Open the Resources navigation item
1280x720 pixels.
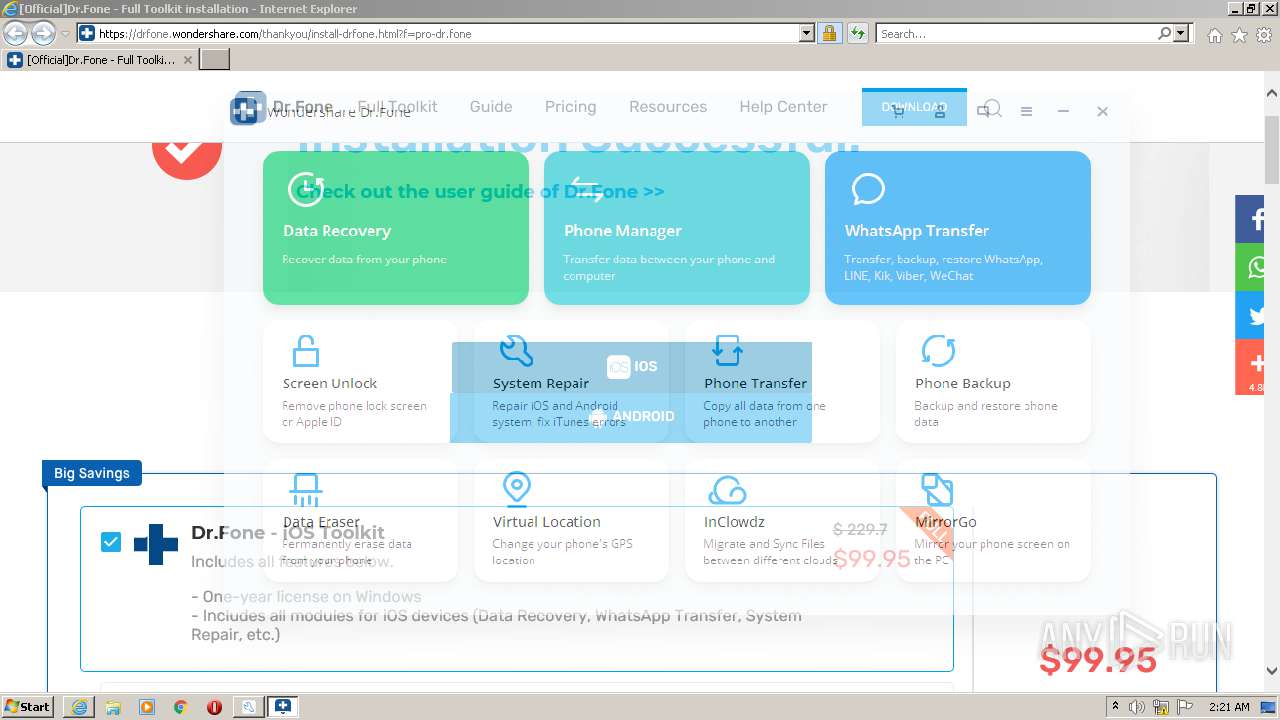[668, 106]
